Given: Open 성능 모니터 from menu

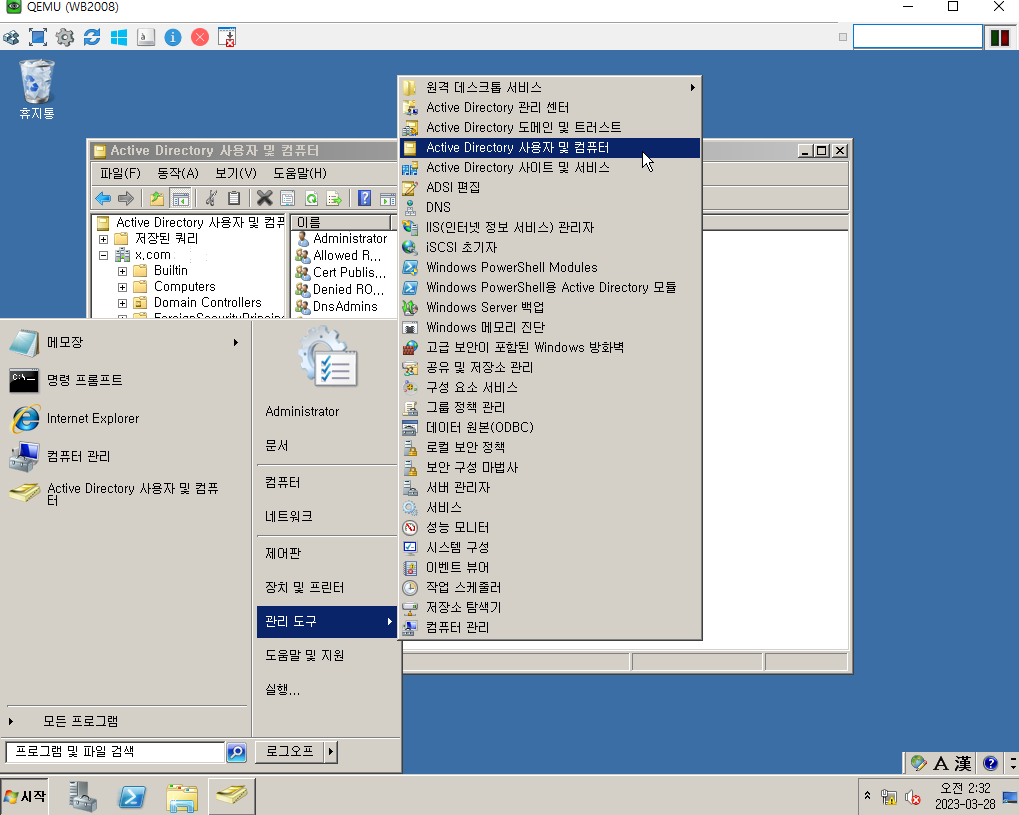Looking at the screenshot, I should tap(550, 527).
